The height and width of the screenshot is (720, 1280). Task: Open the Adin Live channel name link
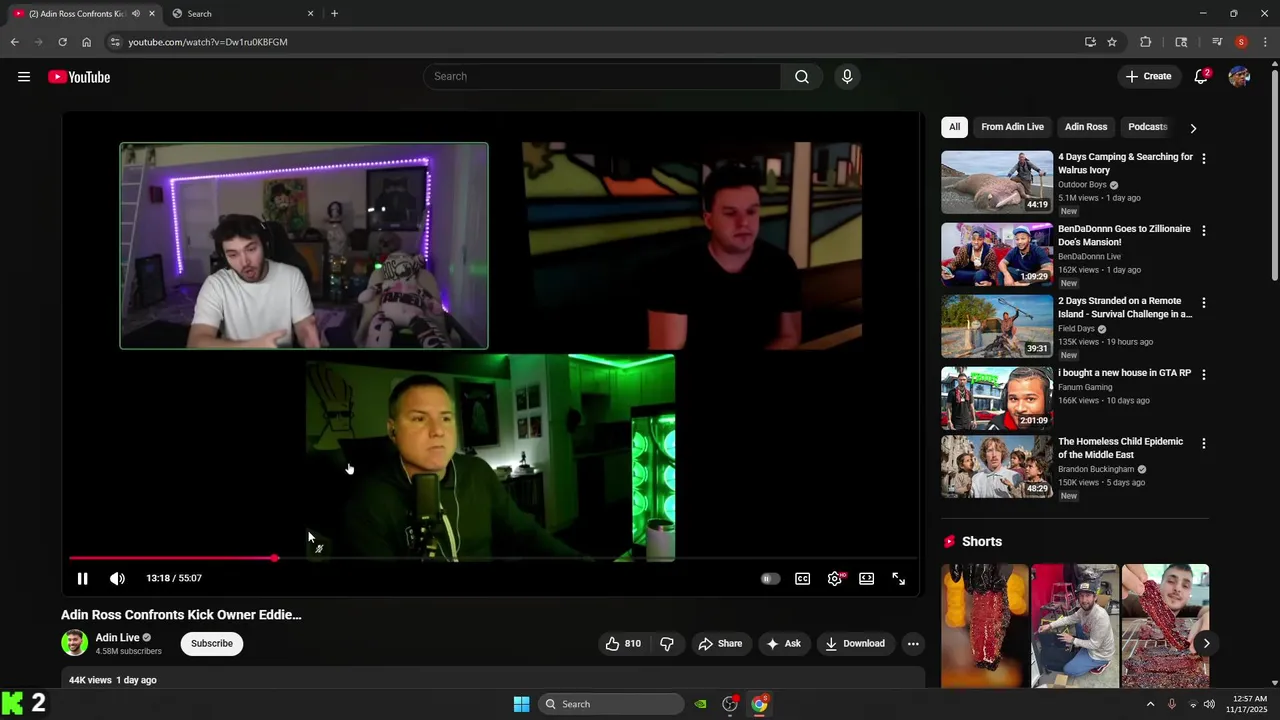117,638
